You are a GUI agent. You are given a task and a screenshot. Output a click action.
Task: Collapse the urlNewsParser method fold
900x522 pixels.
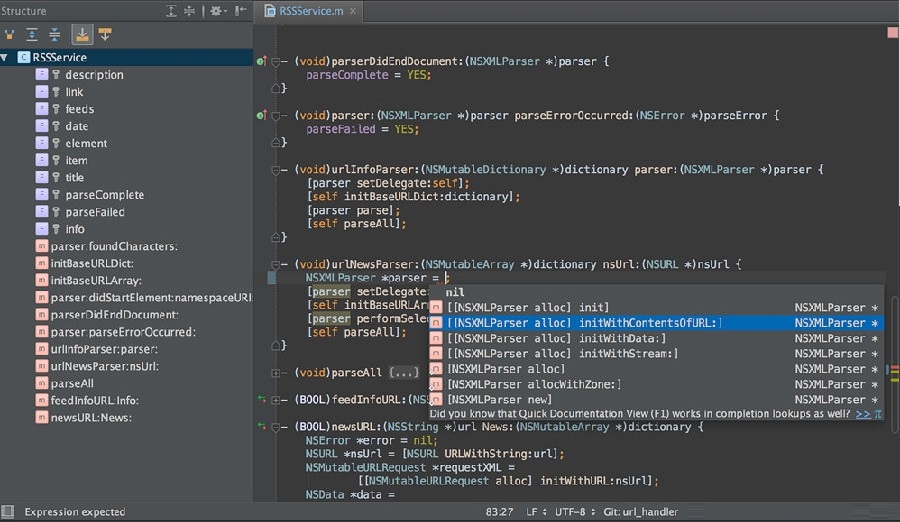tap(276, 265)
